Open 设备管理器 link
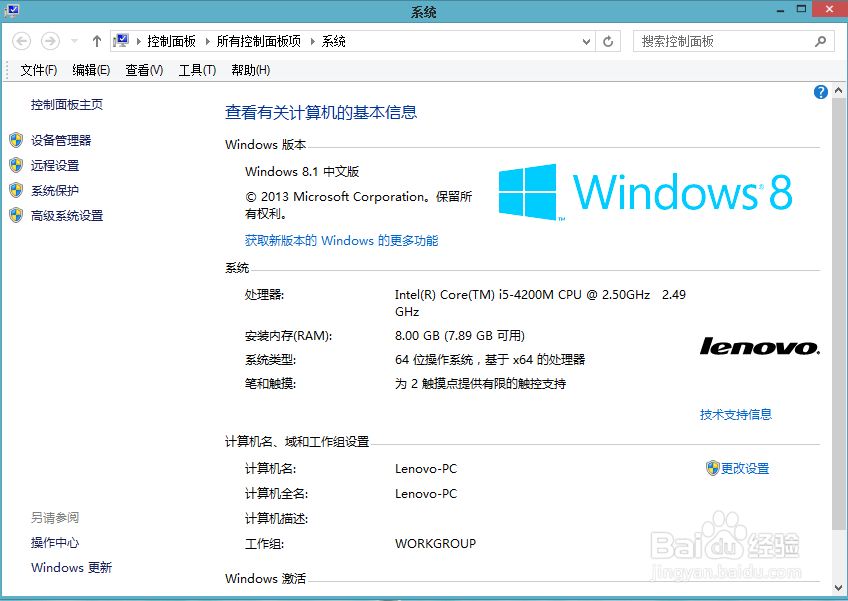Screen dimensions: 848x601 [x=61, y=141]
